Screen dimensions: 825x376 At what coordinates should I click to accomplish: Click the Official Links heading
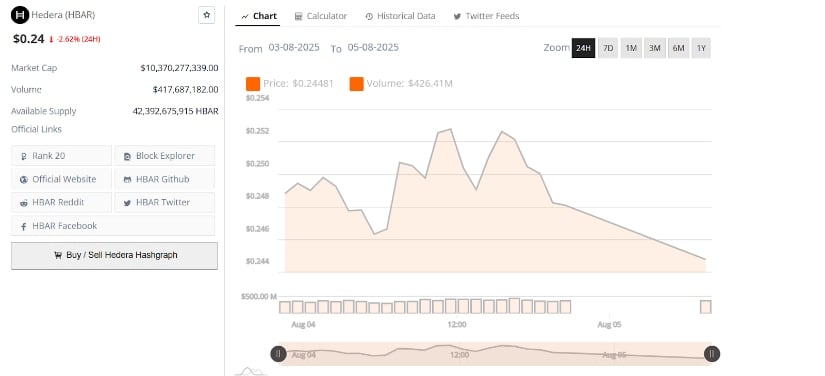click(36, 129)
